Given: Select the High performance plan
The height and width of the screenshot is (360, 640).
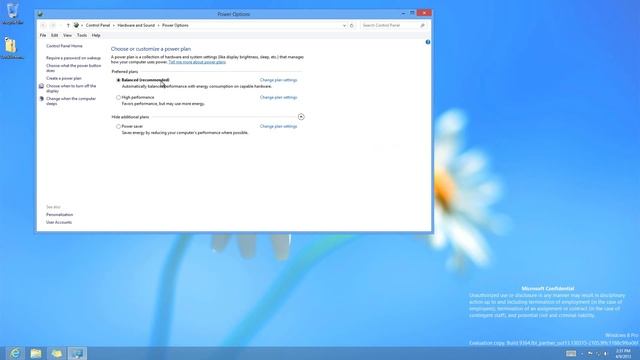Looking at the screenshot, I should pyautogui.click(x=118, y=98).
